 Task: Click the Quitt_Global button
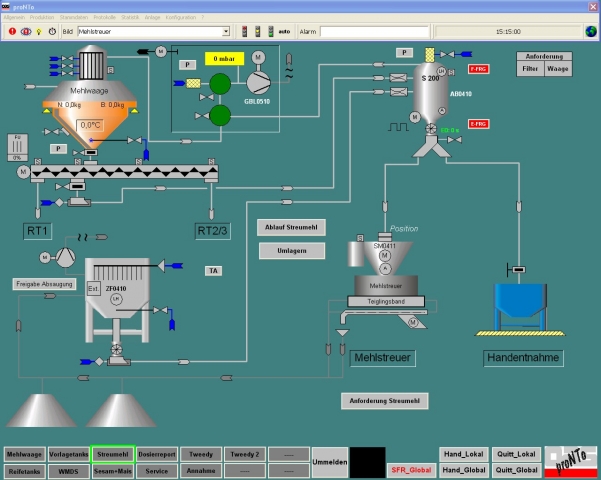[516, 470]
